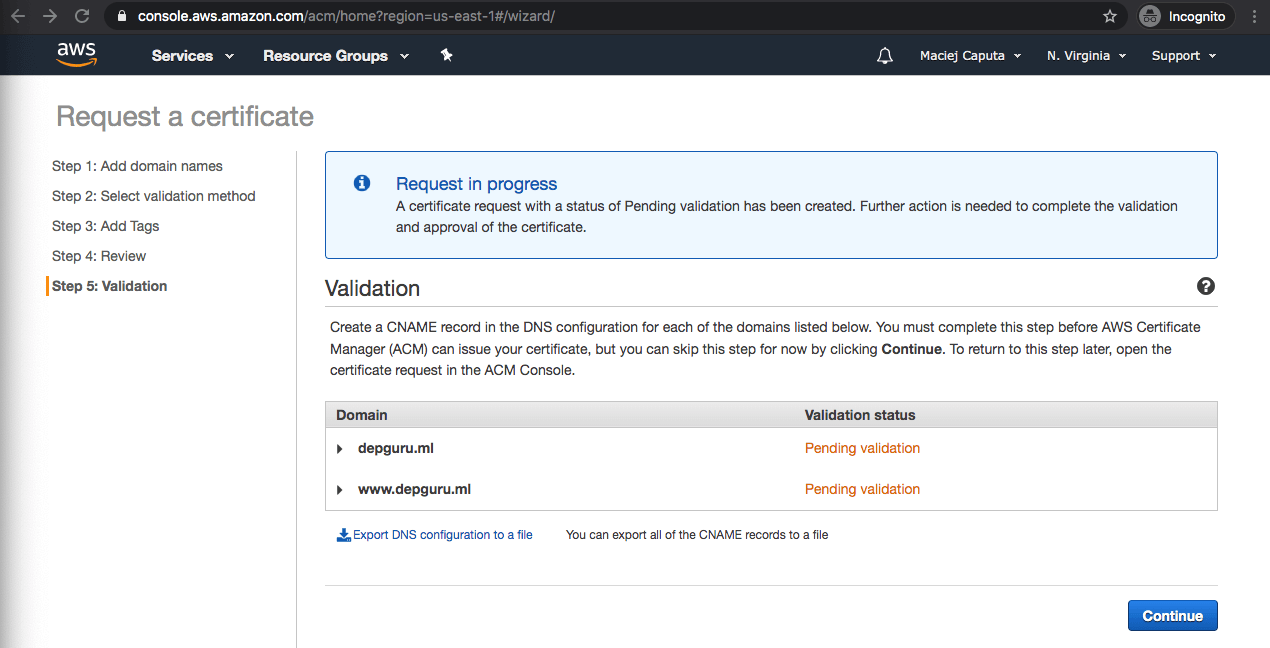Open the Resource Groups dropdown
1270x648 pixels.
[336, 56]
